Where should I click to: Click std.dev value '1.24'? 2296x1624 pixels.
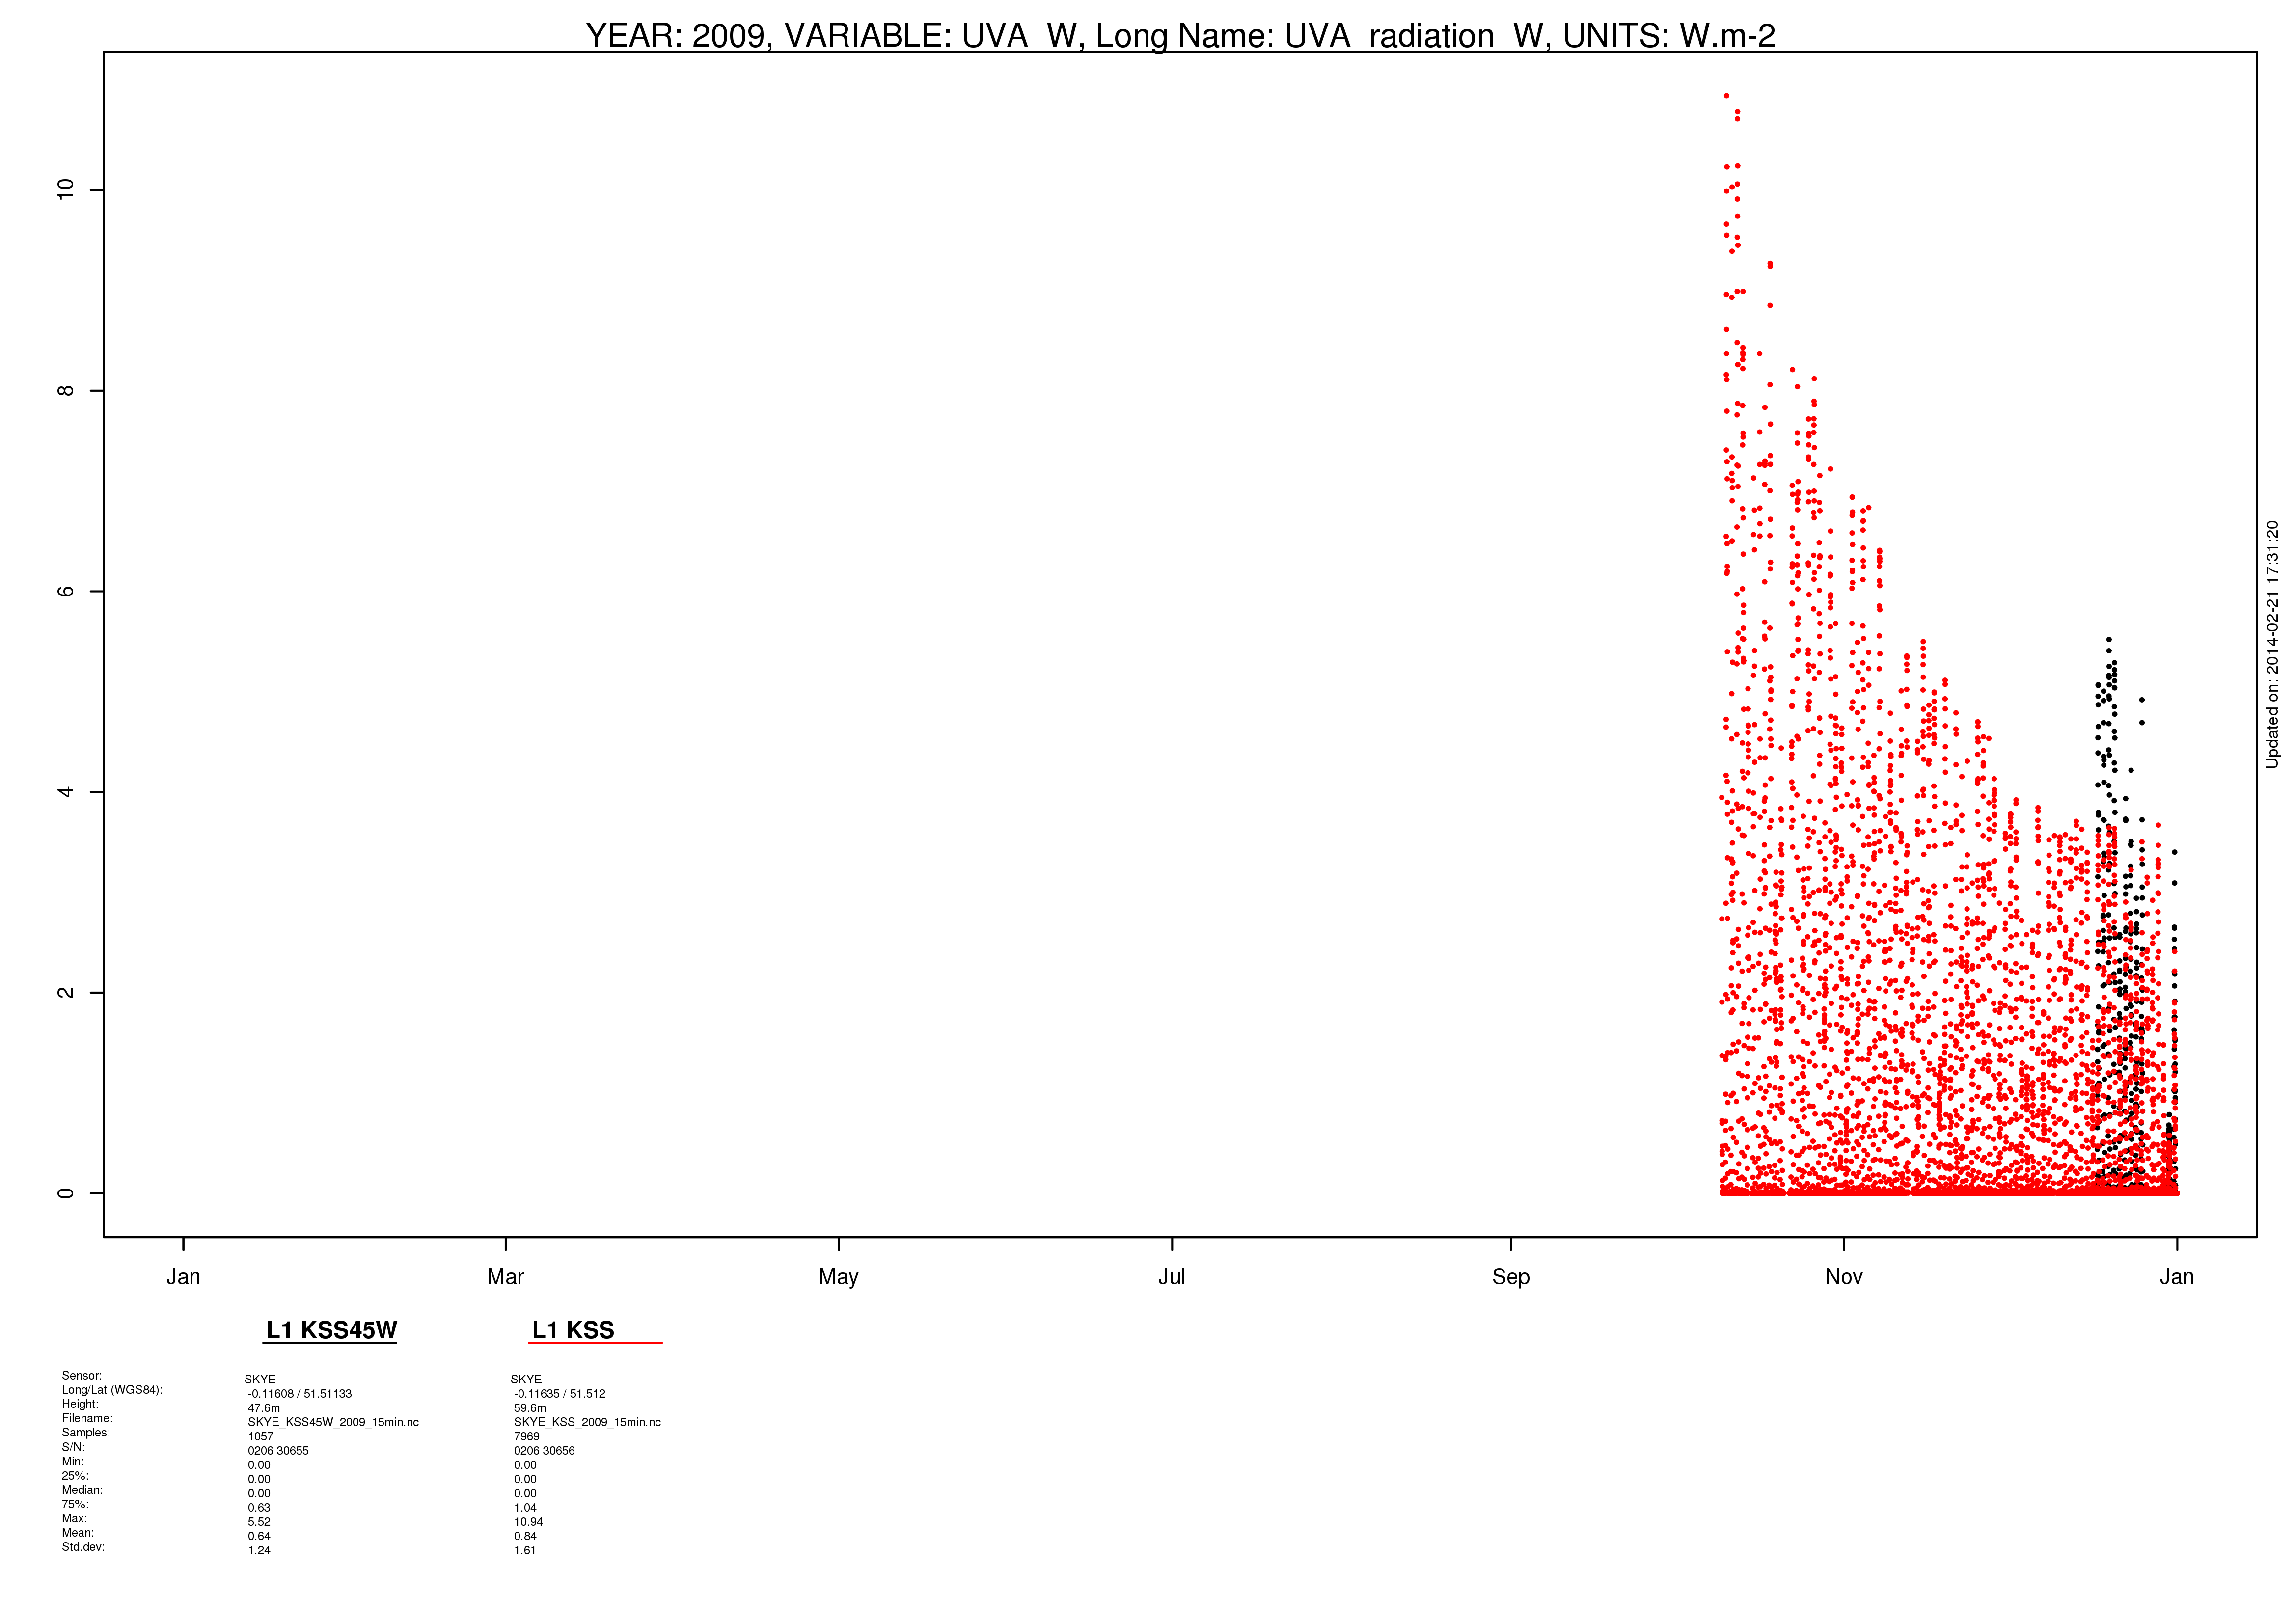coord(259,1551)
